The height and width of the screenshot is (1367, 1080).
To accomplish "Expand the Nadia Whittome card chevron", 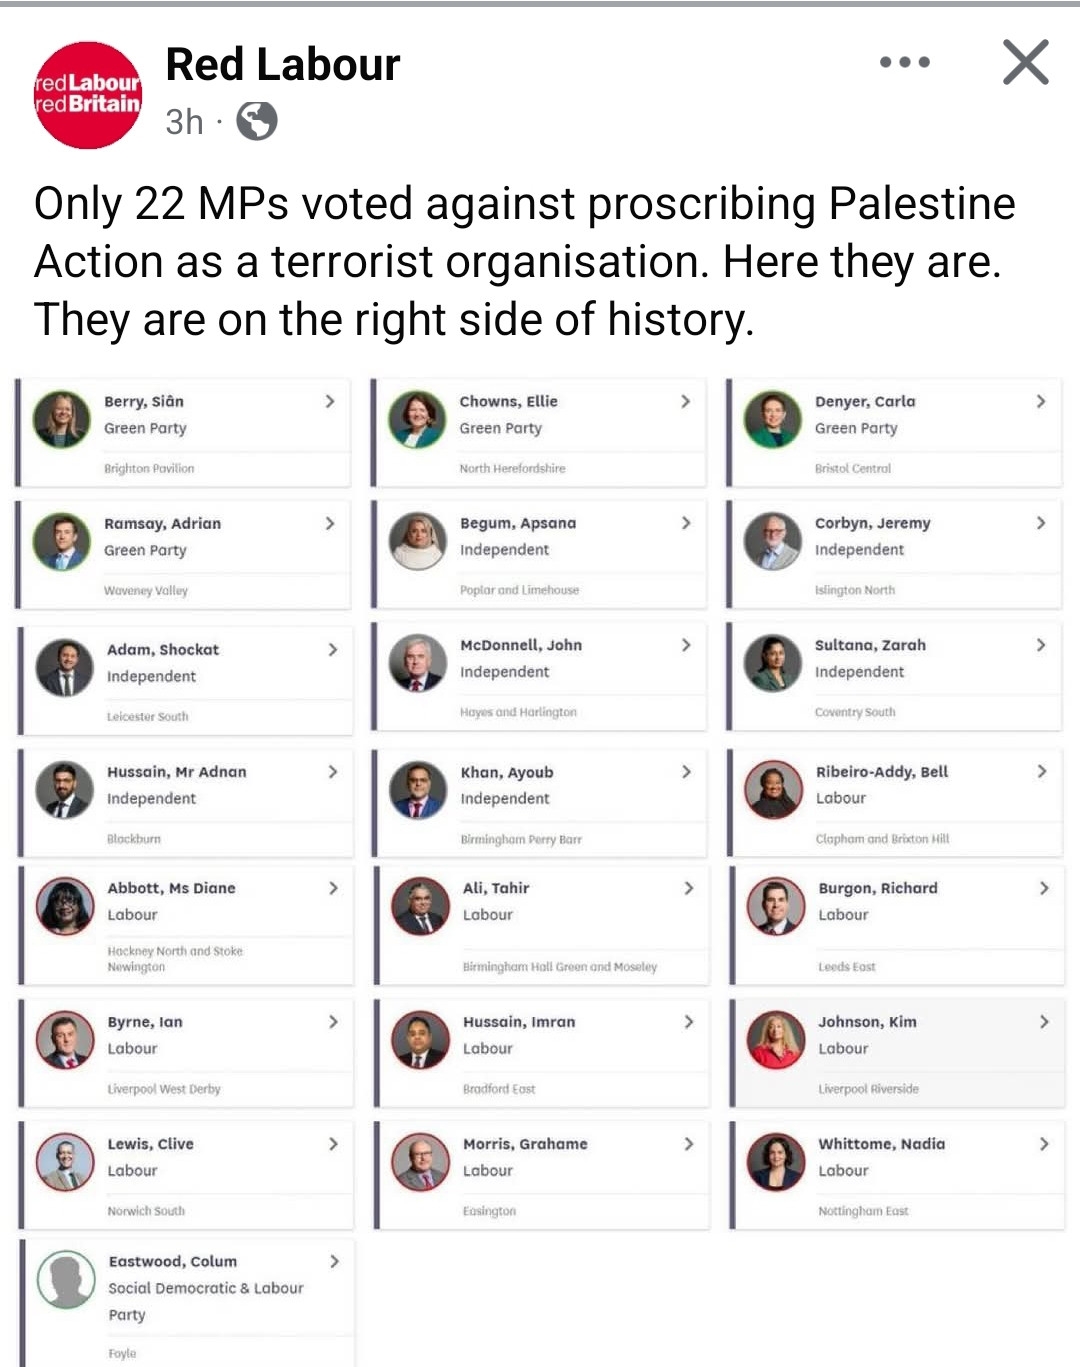I will pyautogui.click(x=1044, y=1144).
